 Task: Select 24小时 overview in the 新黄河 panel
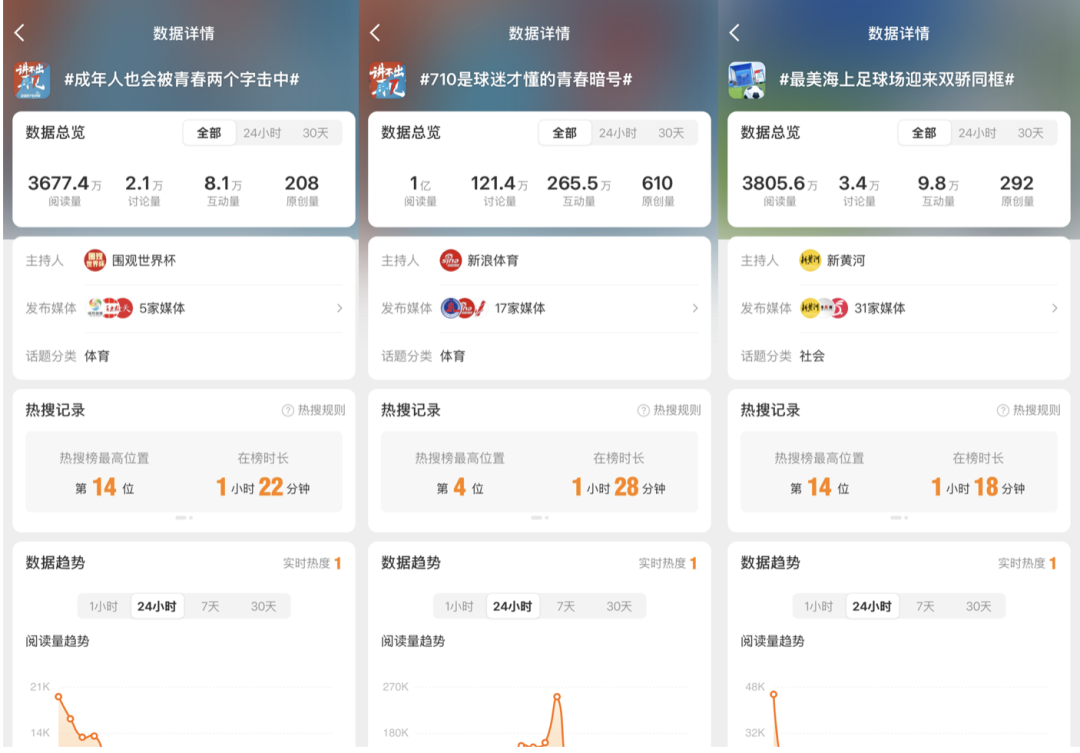pyautogui.click(x=977, y=133)
